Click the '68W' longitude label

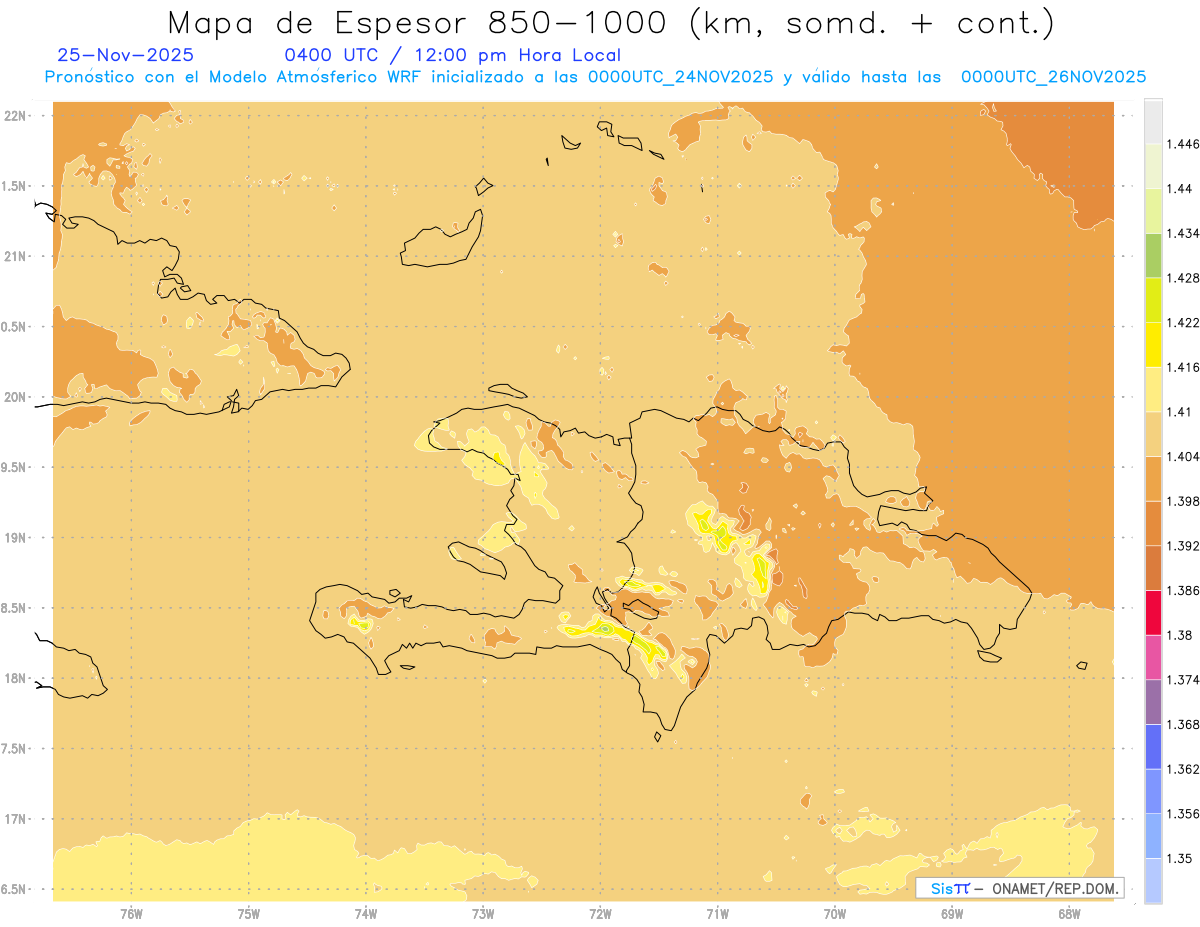point(1069,914)
